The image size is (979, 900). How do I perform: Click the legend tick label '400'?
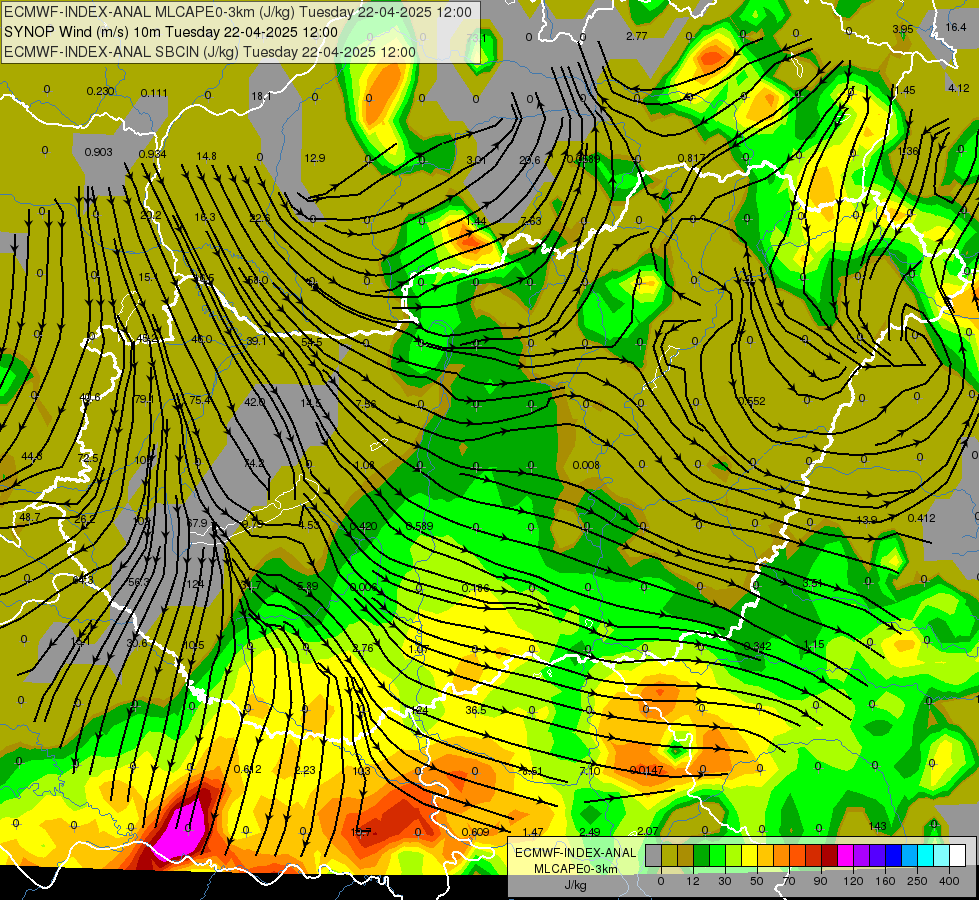(949, 881)
